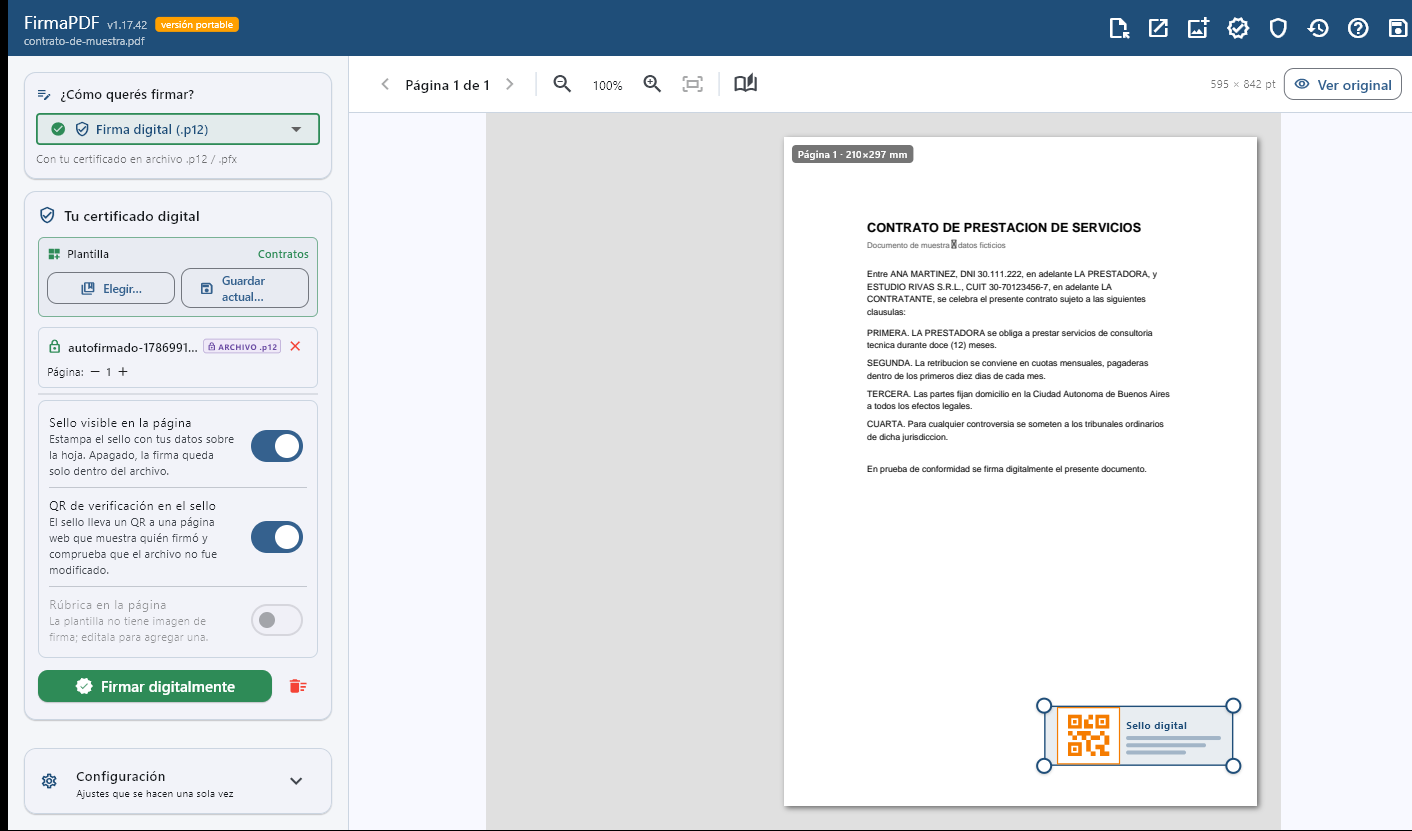The width and height of the screenshot is (1412, 831).
Task: Click the save floppy disk icon
Action: (x=1398, y=28)
